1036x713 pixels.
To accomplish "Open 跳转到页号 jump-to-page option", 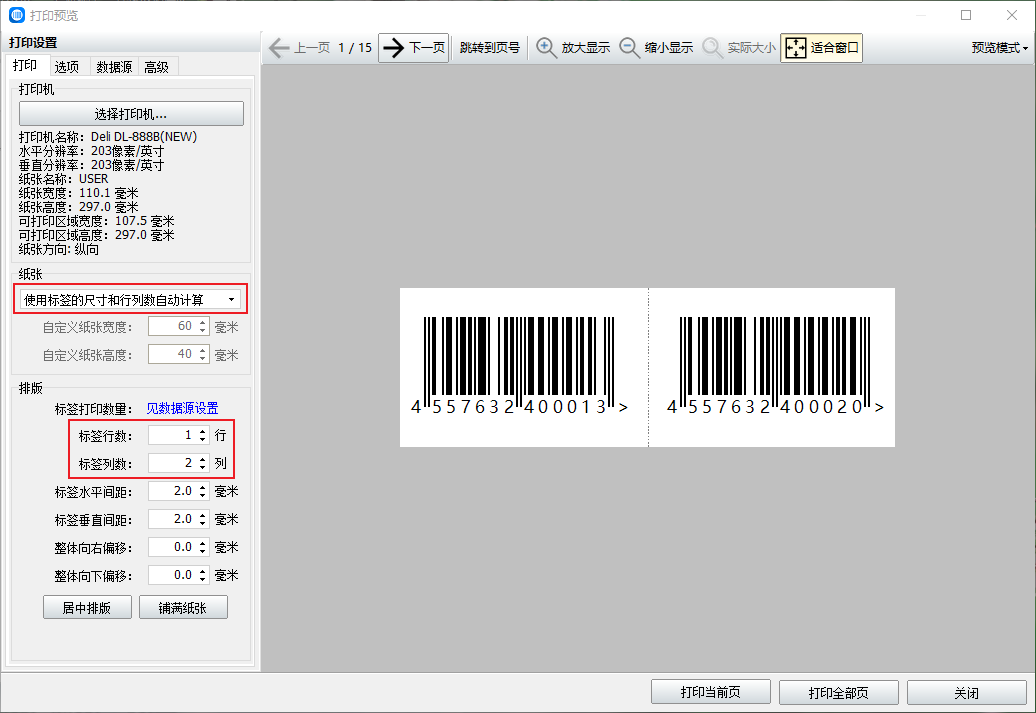I will click(490, 48).
